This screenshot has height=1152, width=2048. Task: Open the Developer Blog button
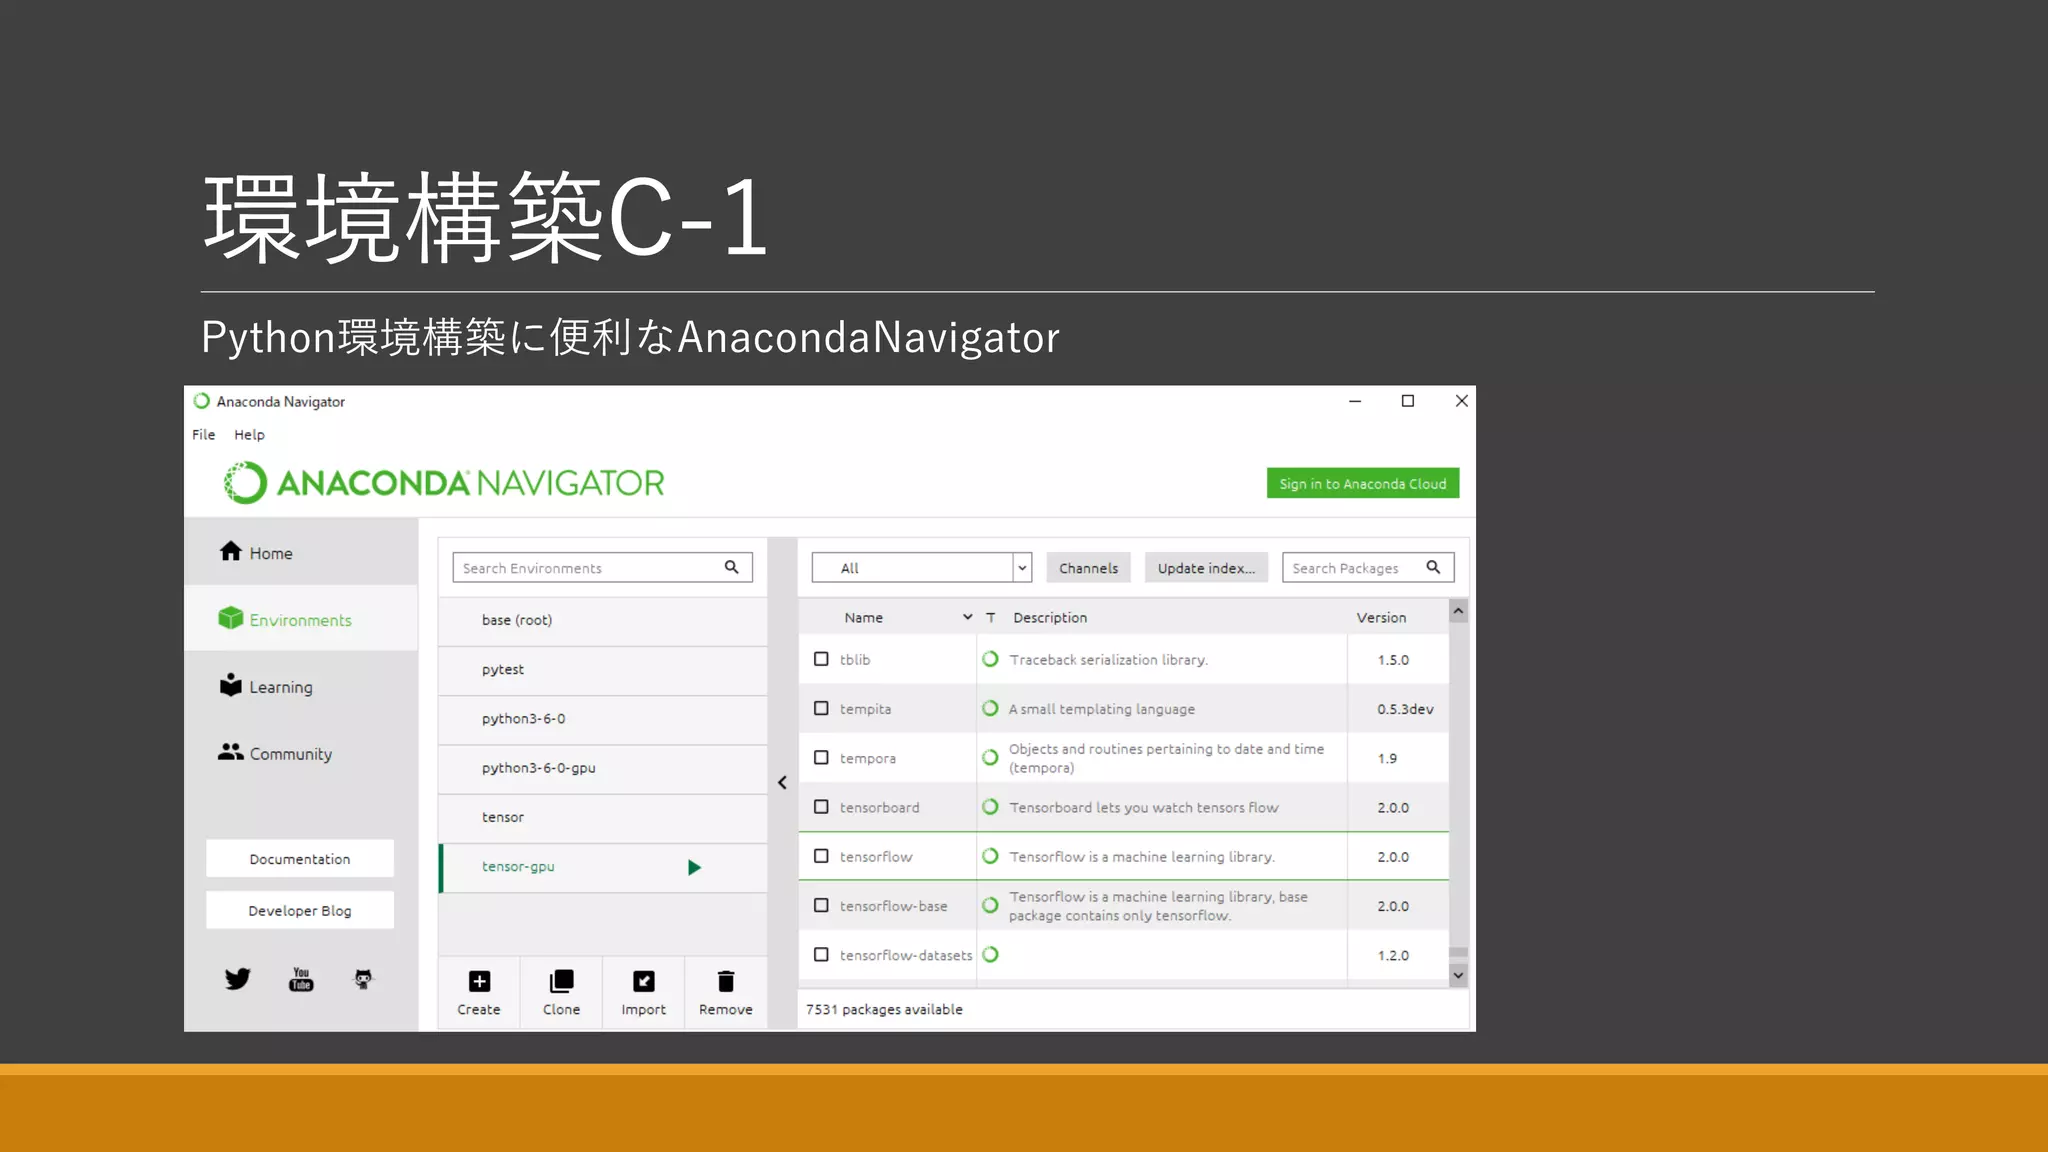point(300,910)
